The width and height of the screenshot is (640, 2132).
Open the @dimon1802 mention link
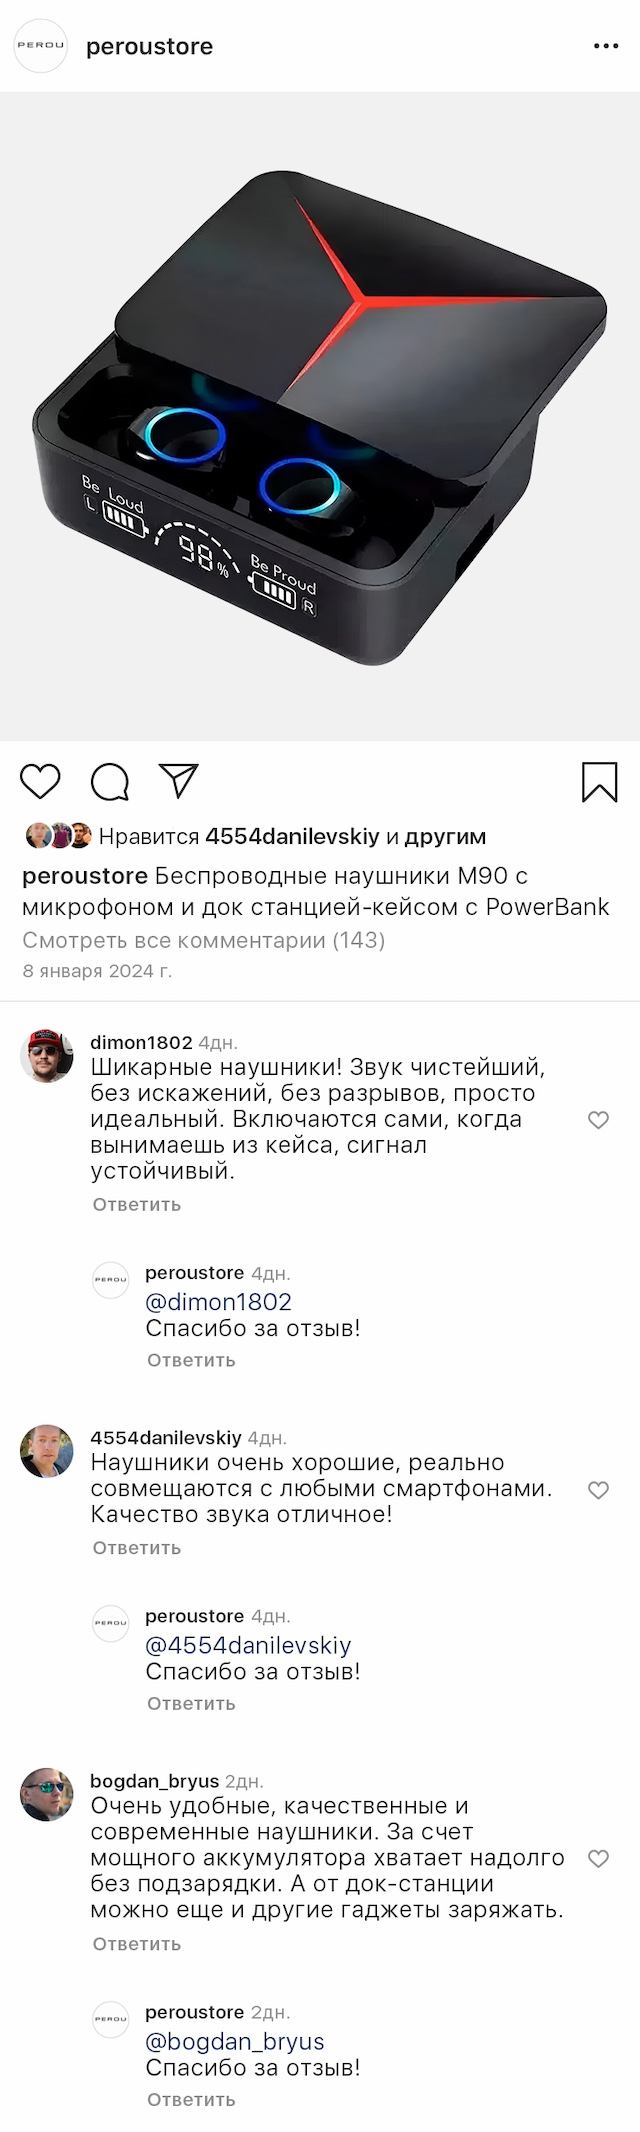pyautogui.click(x=218, y=1302)
